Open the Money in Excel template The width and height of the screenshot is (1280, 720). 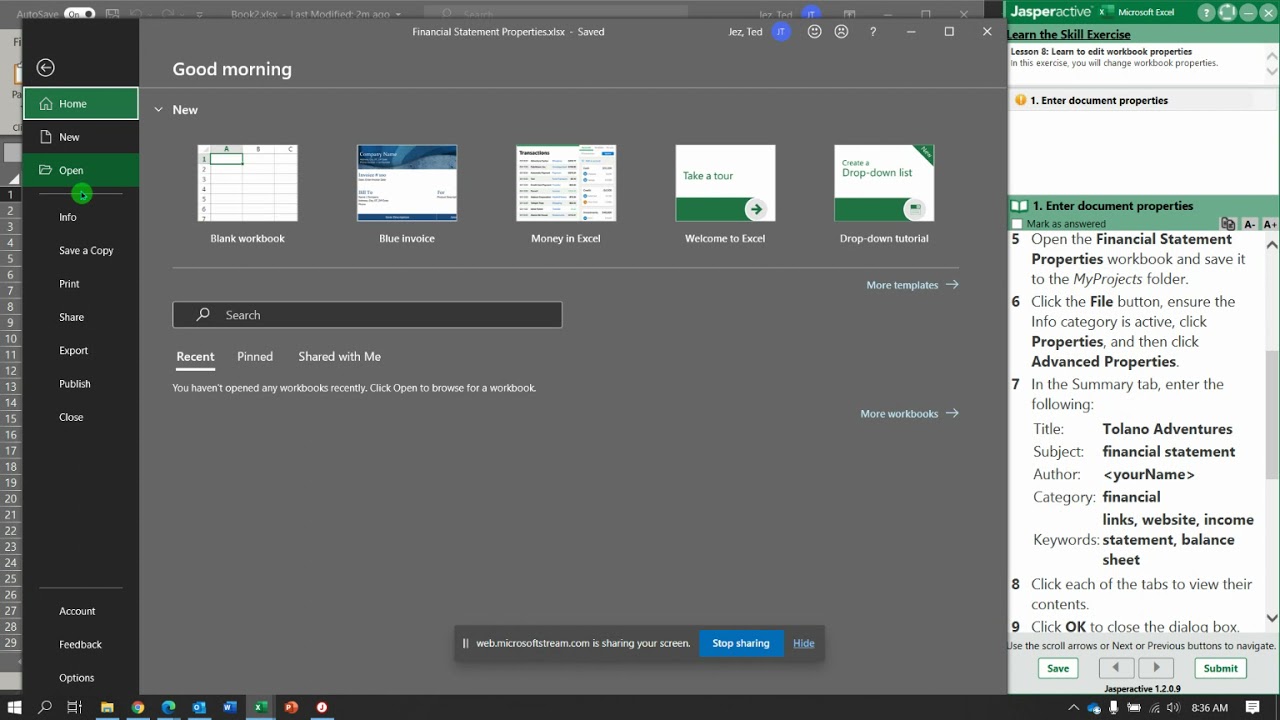pyautogui.click(x=566, y=194)
